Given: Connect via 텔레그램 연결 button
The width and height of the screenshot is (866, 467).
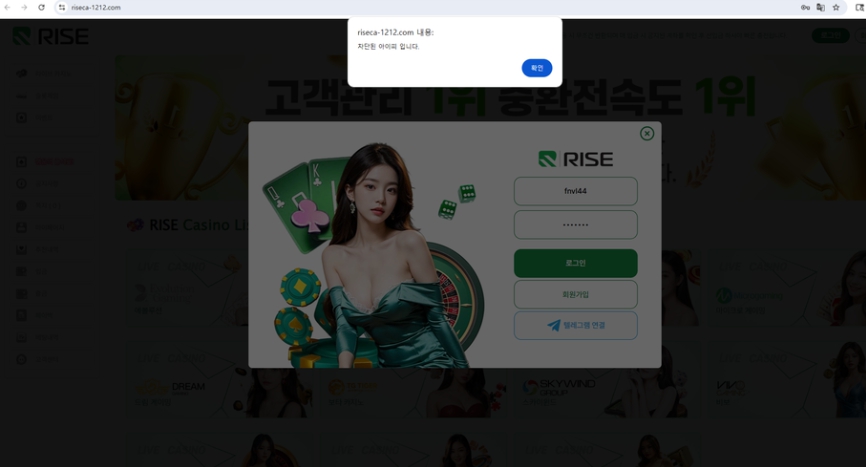Looking at the screenshot, I should pos(575,325).
